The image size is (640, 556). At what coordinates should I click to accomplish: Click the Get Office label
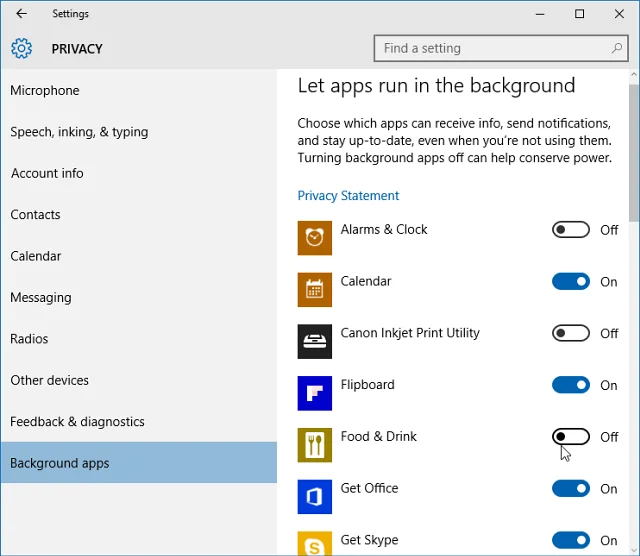[x=369, y=488]
